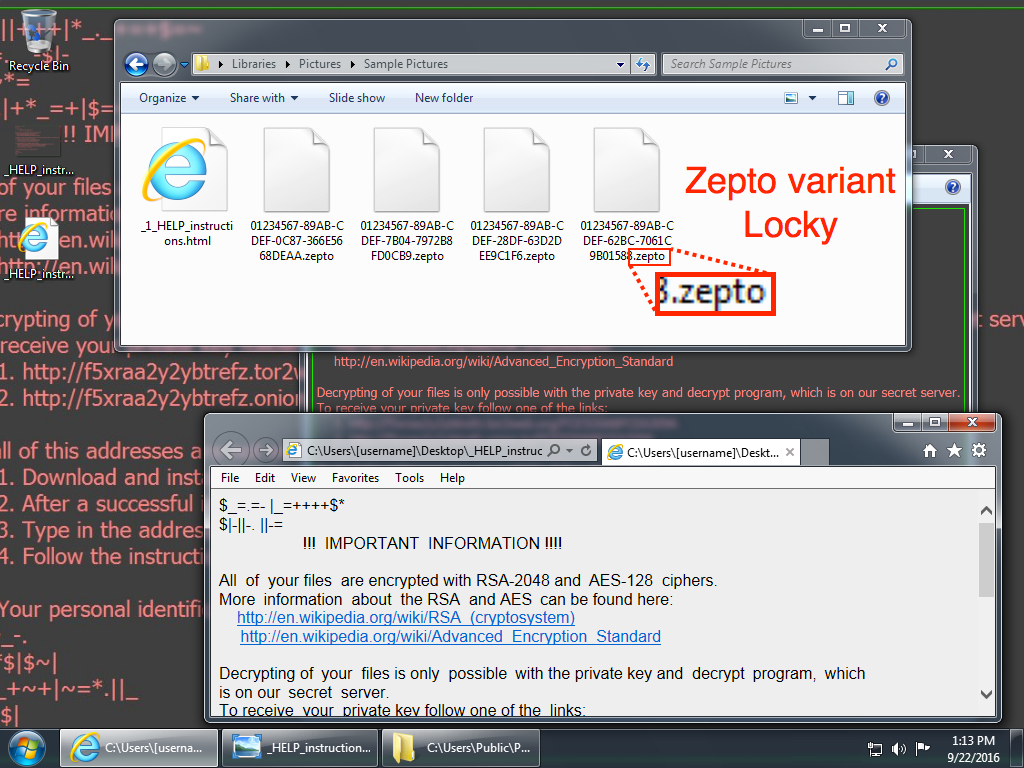Screen dimensions: 1024x768
Task: Go forward in the Explorer window
Action: 165,64
